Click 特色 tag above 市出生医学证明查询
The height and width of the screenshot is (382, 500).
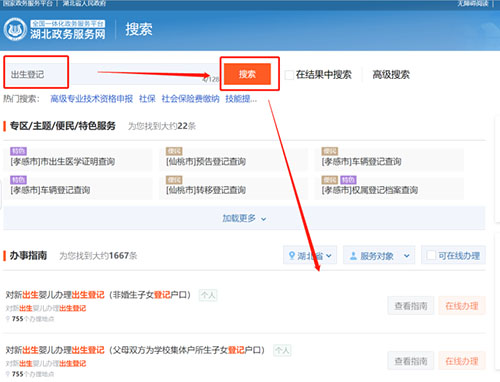(18, 151)
